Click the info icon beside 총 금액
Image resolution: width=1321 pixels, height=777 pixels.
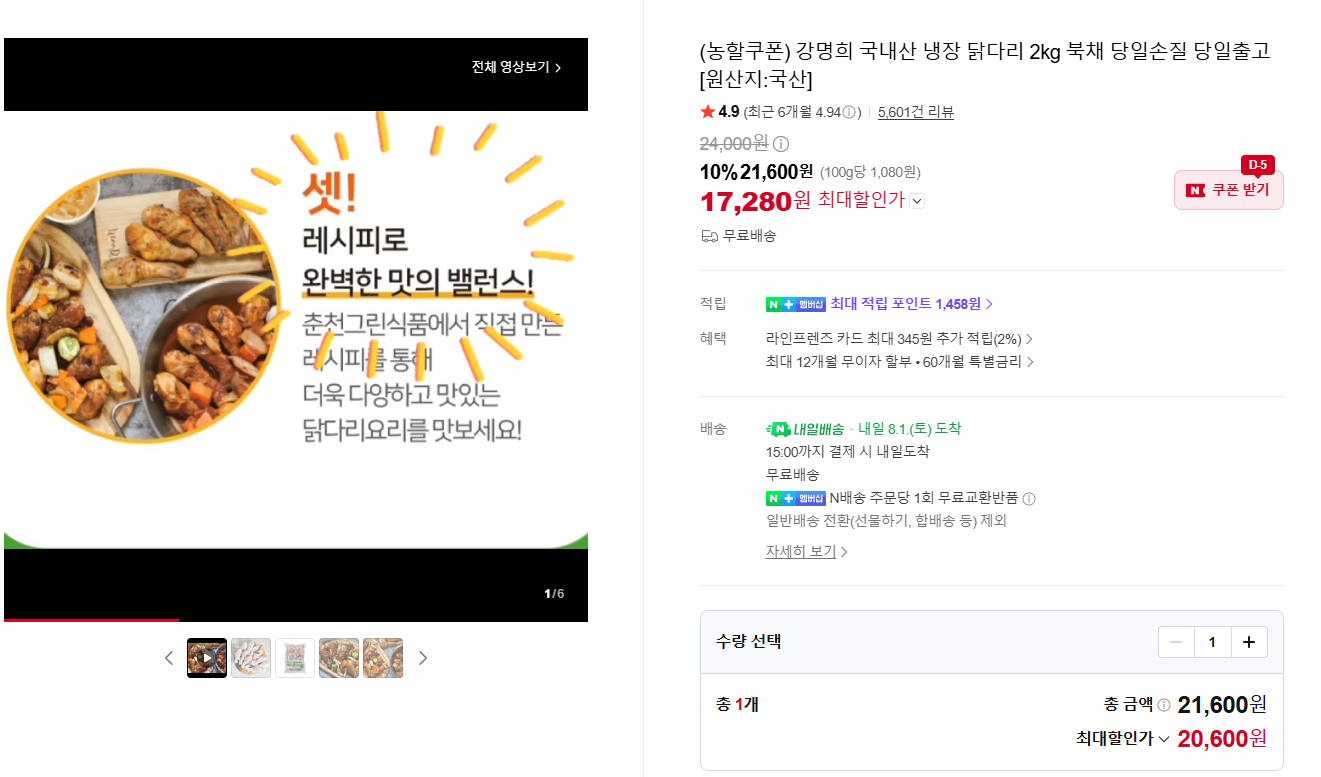[x=1164, y=705]
